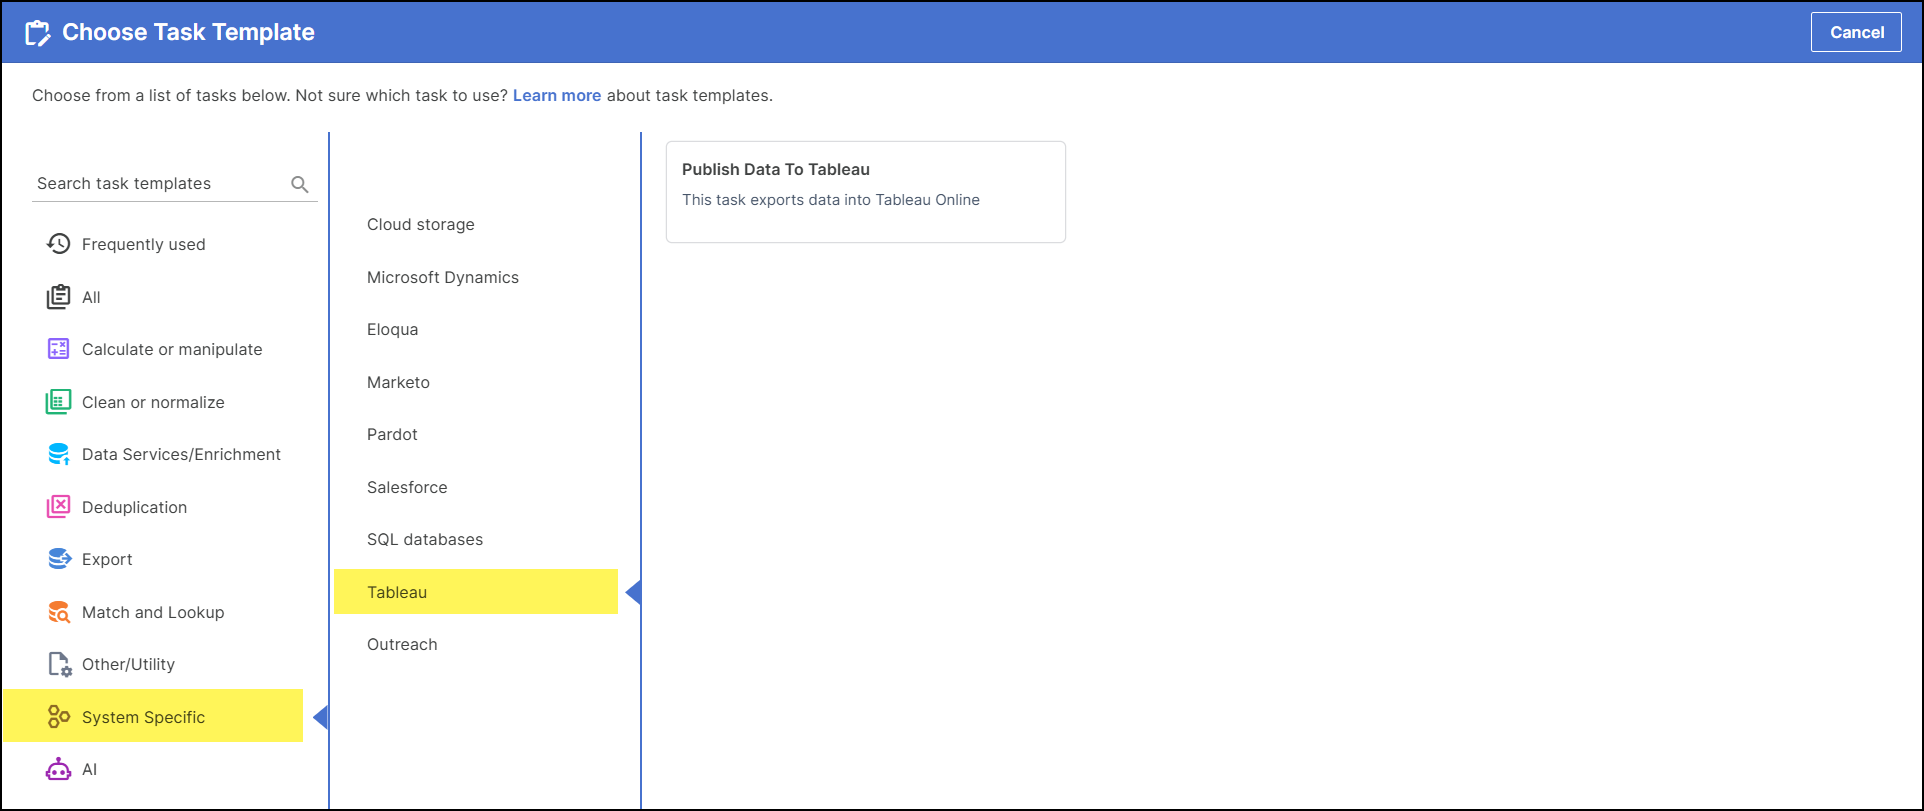Click the search magnifier icon
This screenshot has width=1924, height=811.
tap(300, 184)
